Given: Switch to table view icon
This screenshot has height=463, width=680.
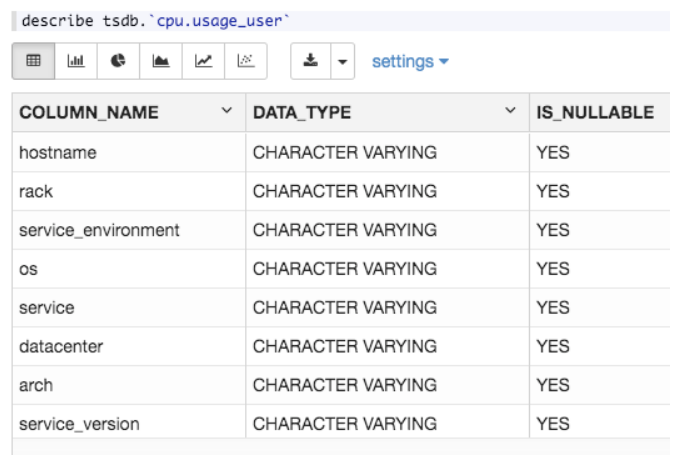Looking at the screenshot, I should pos(33,61).
